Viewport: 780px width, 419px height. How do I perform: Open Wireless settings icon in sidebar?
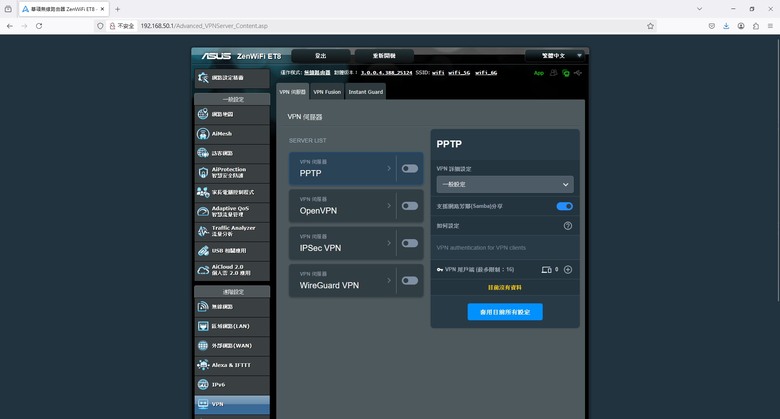(x=203, y=307)
